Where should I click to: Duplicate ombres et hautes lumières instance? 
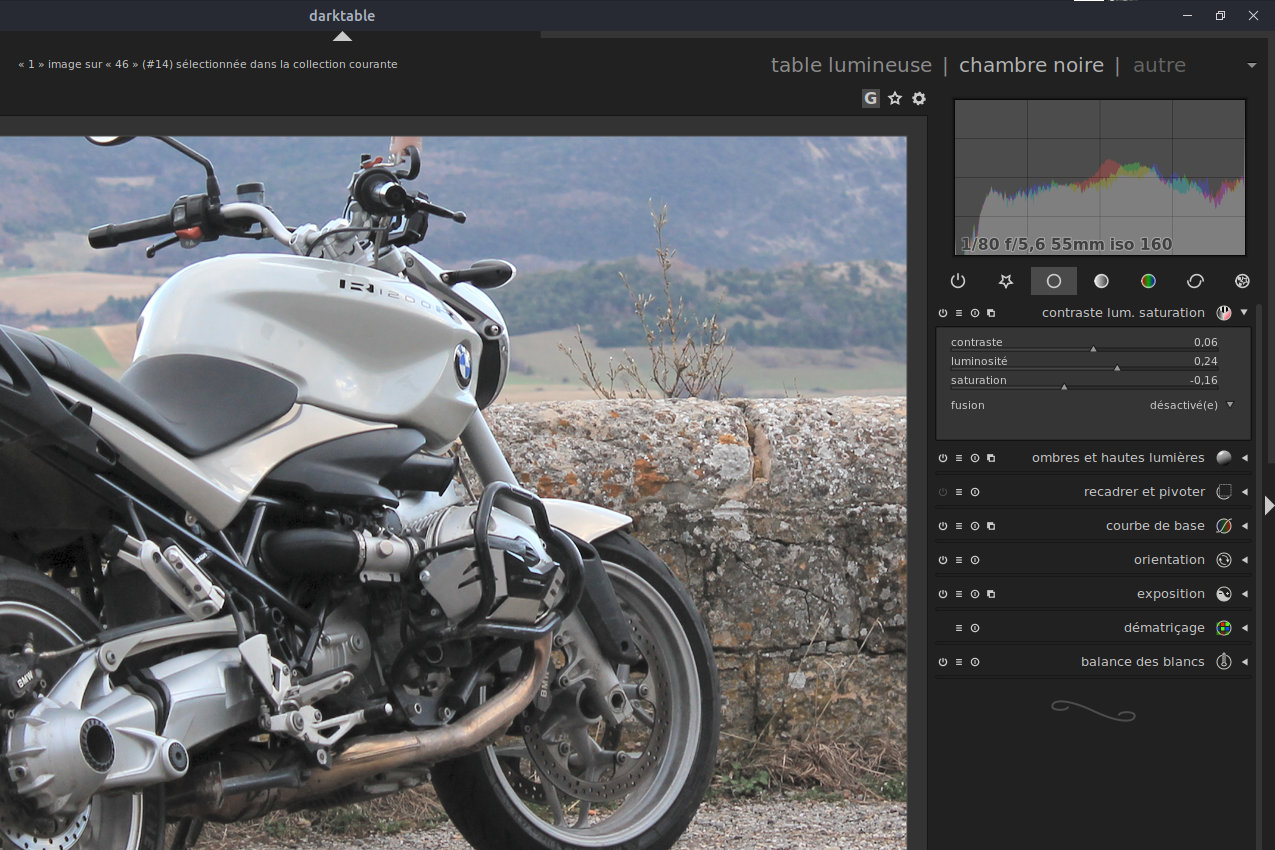(x=991, y=458)
